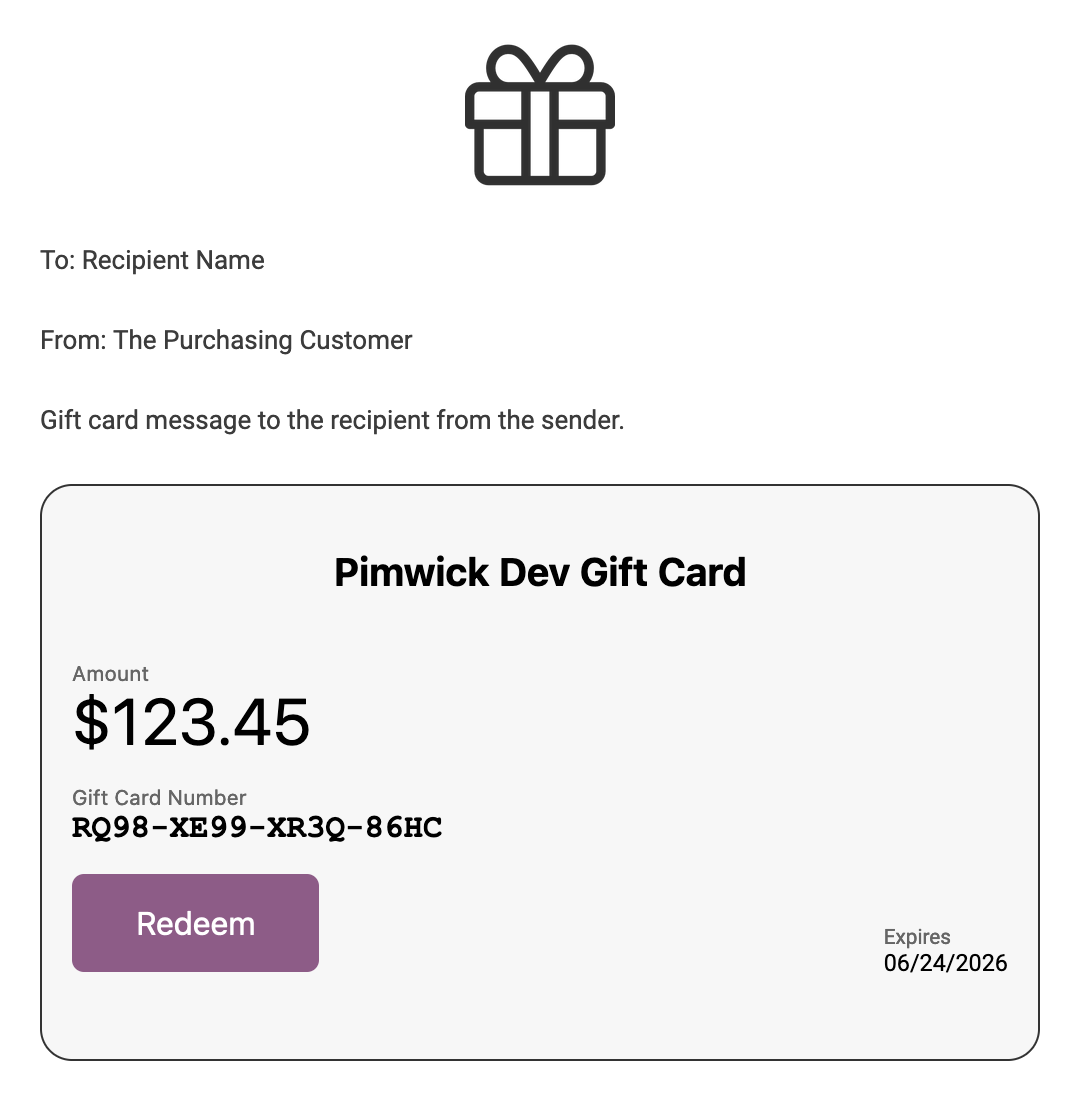Click the word "Customer" in the From line

(x=362, y=341)
